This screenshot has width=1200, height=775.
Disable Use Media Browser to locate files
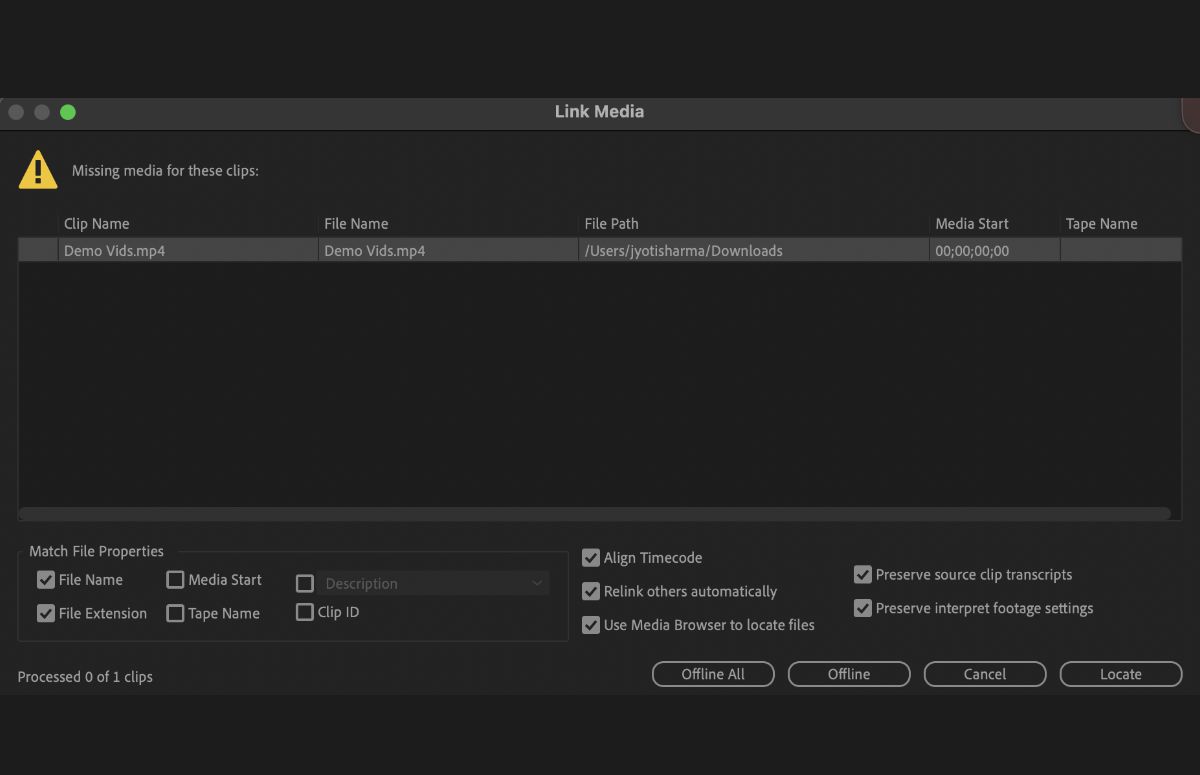(x=590, y=625)
